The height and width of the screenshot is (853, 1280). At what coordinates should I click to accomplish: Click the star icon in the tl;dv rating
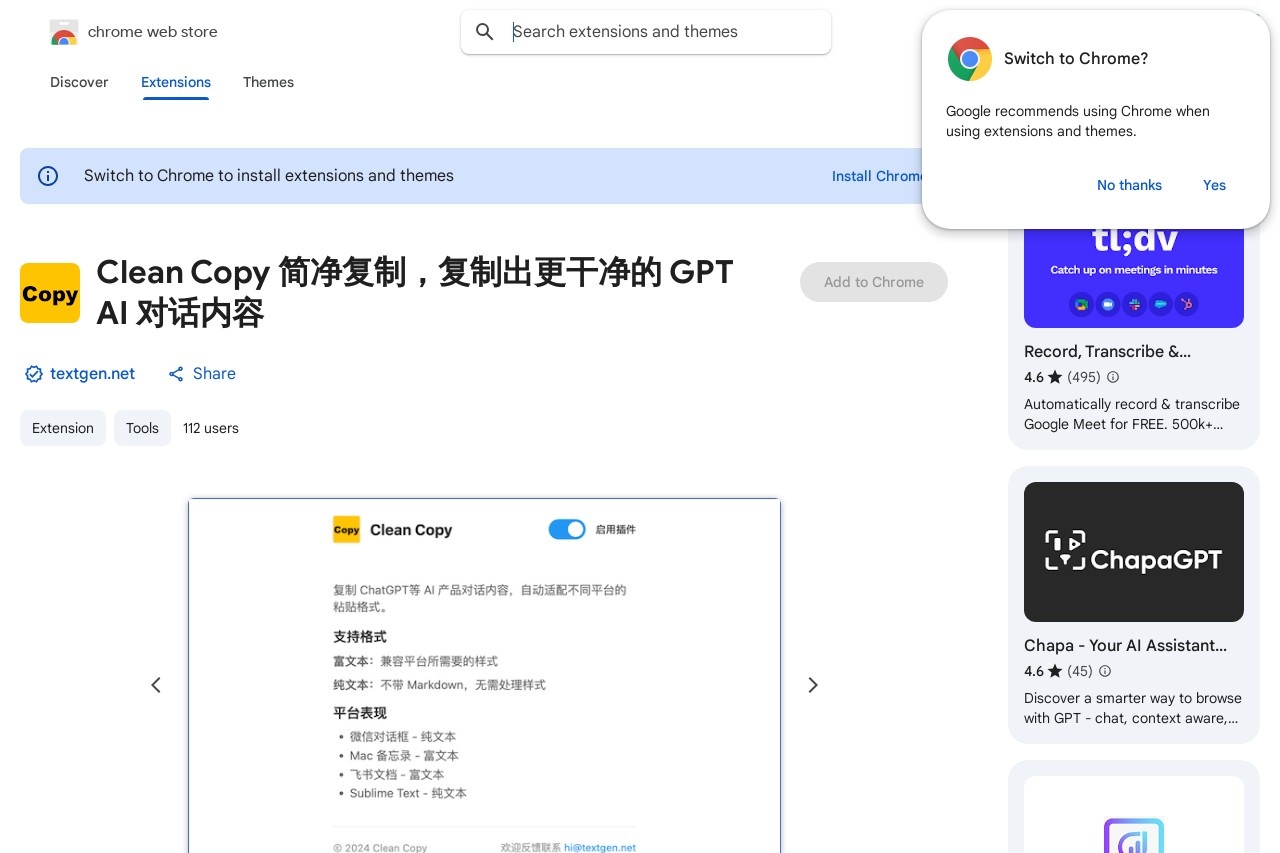pyautogui.click(x=1055, y=377)
